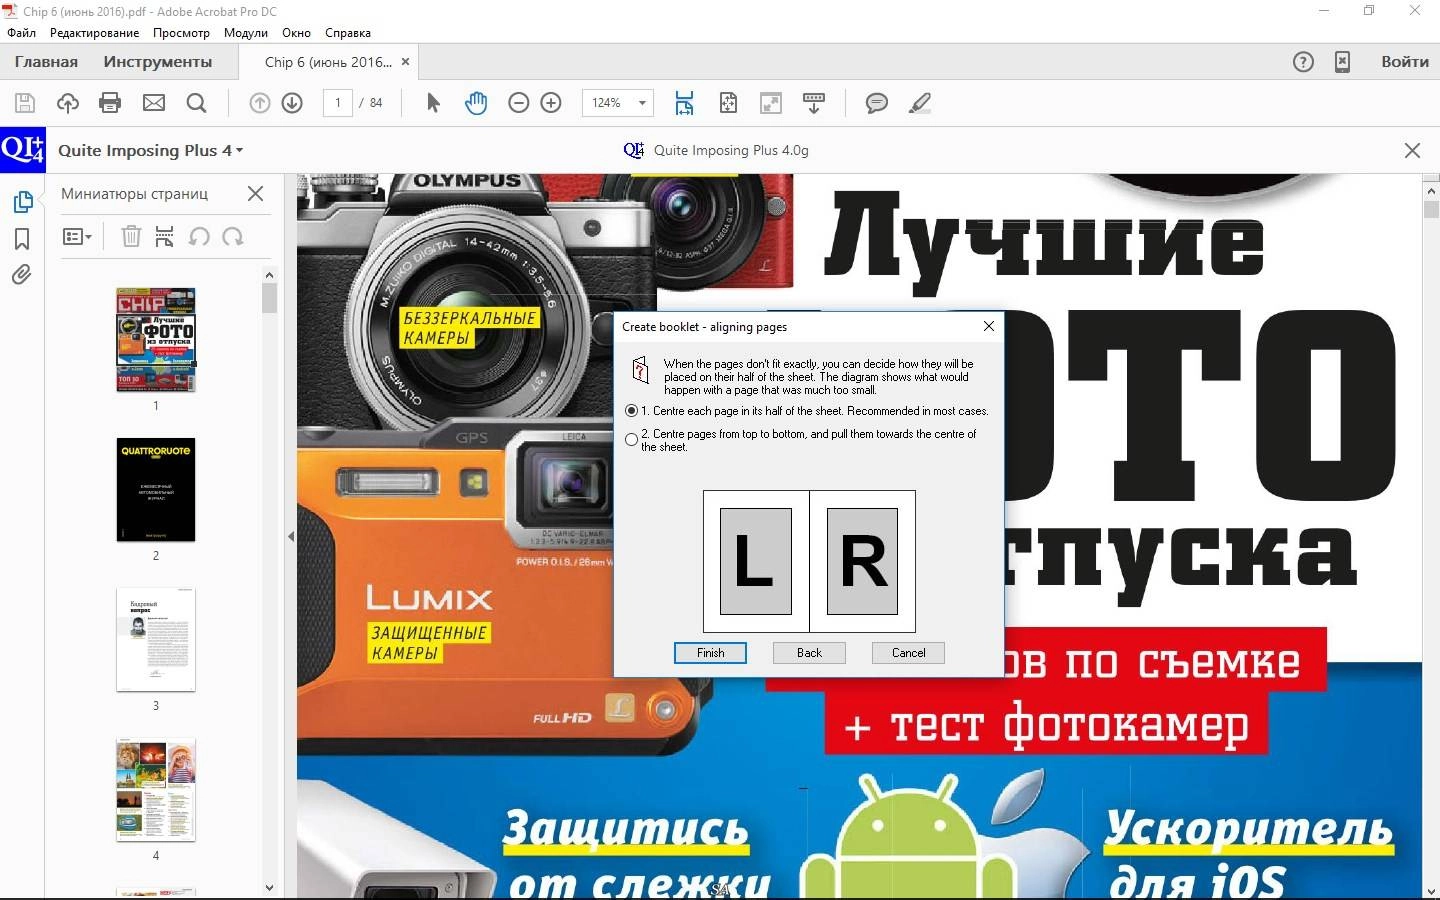Viewport: 1440px width, 900px height.
Task: Click Finish in the booklet dialog
Action: click(710, 653)
